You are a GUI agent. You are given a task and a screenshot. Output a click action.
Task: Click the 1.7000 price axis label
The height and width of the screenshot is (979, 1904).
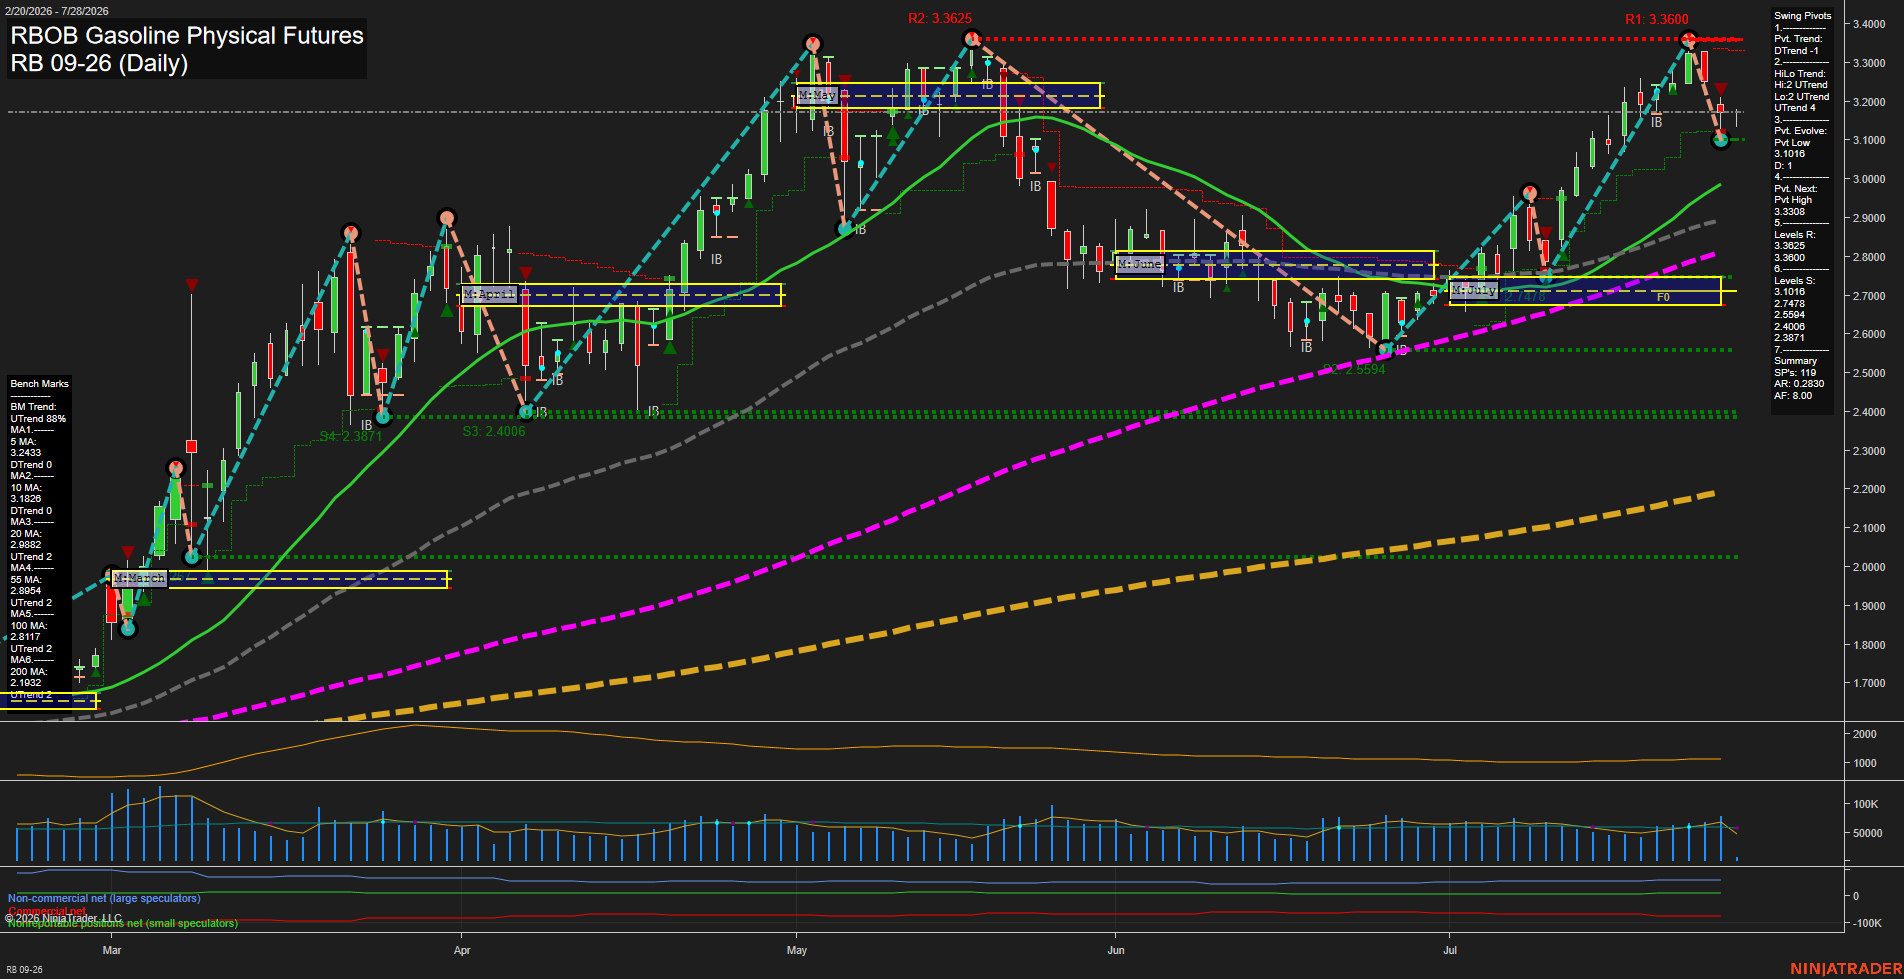coord(1869,684)
